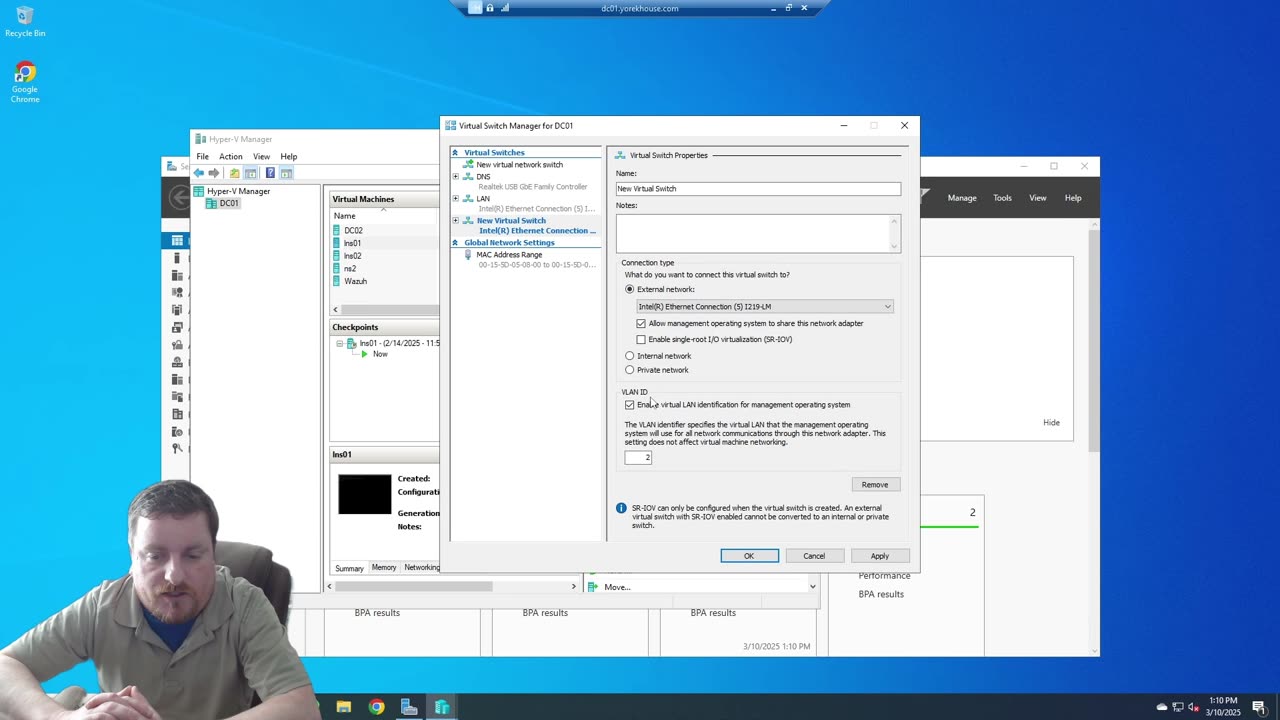Click Hide link in Server Manager
The image size is (1280, 720).
tap(1051, 422)
